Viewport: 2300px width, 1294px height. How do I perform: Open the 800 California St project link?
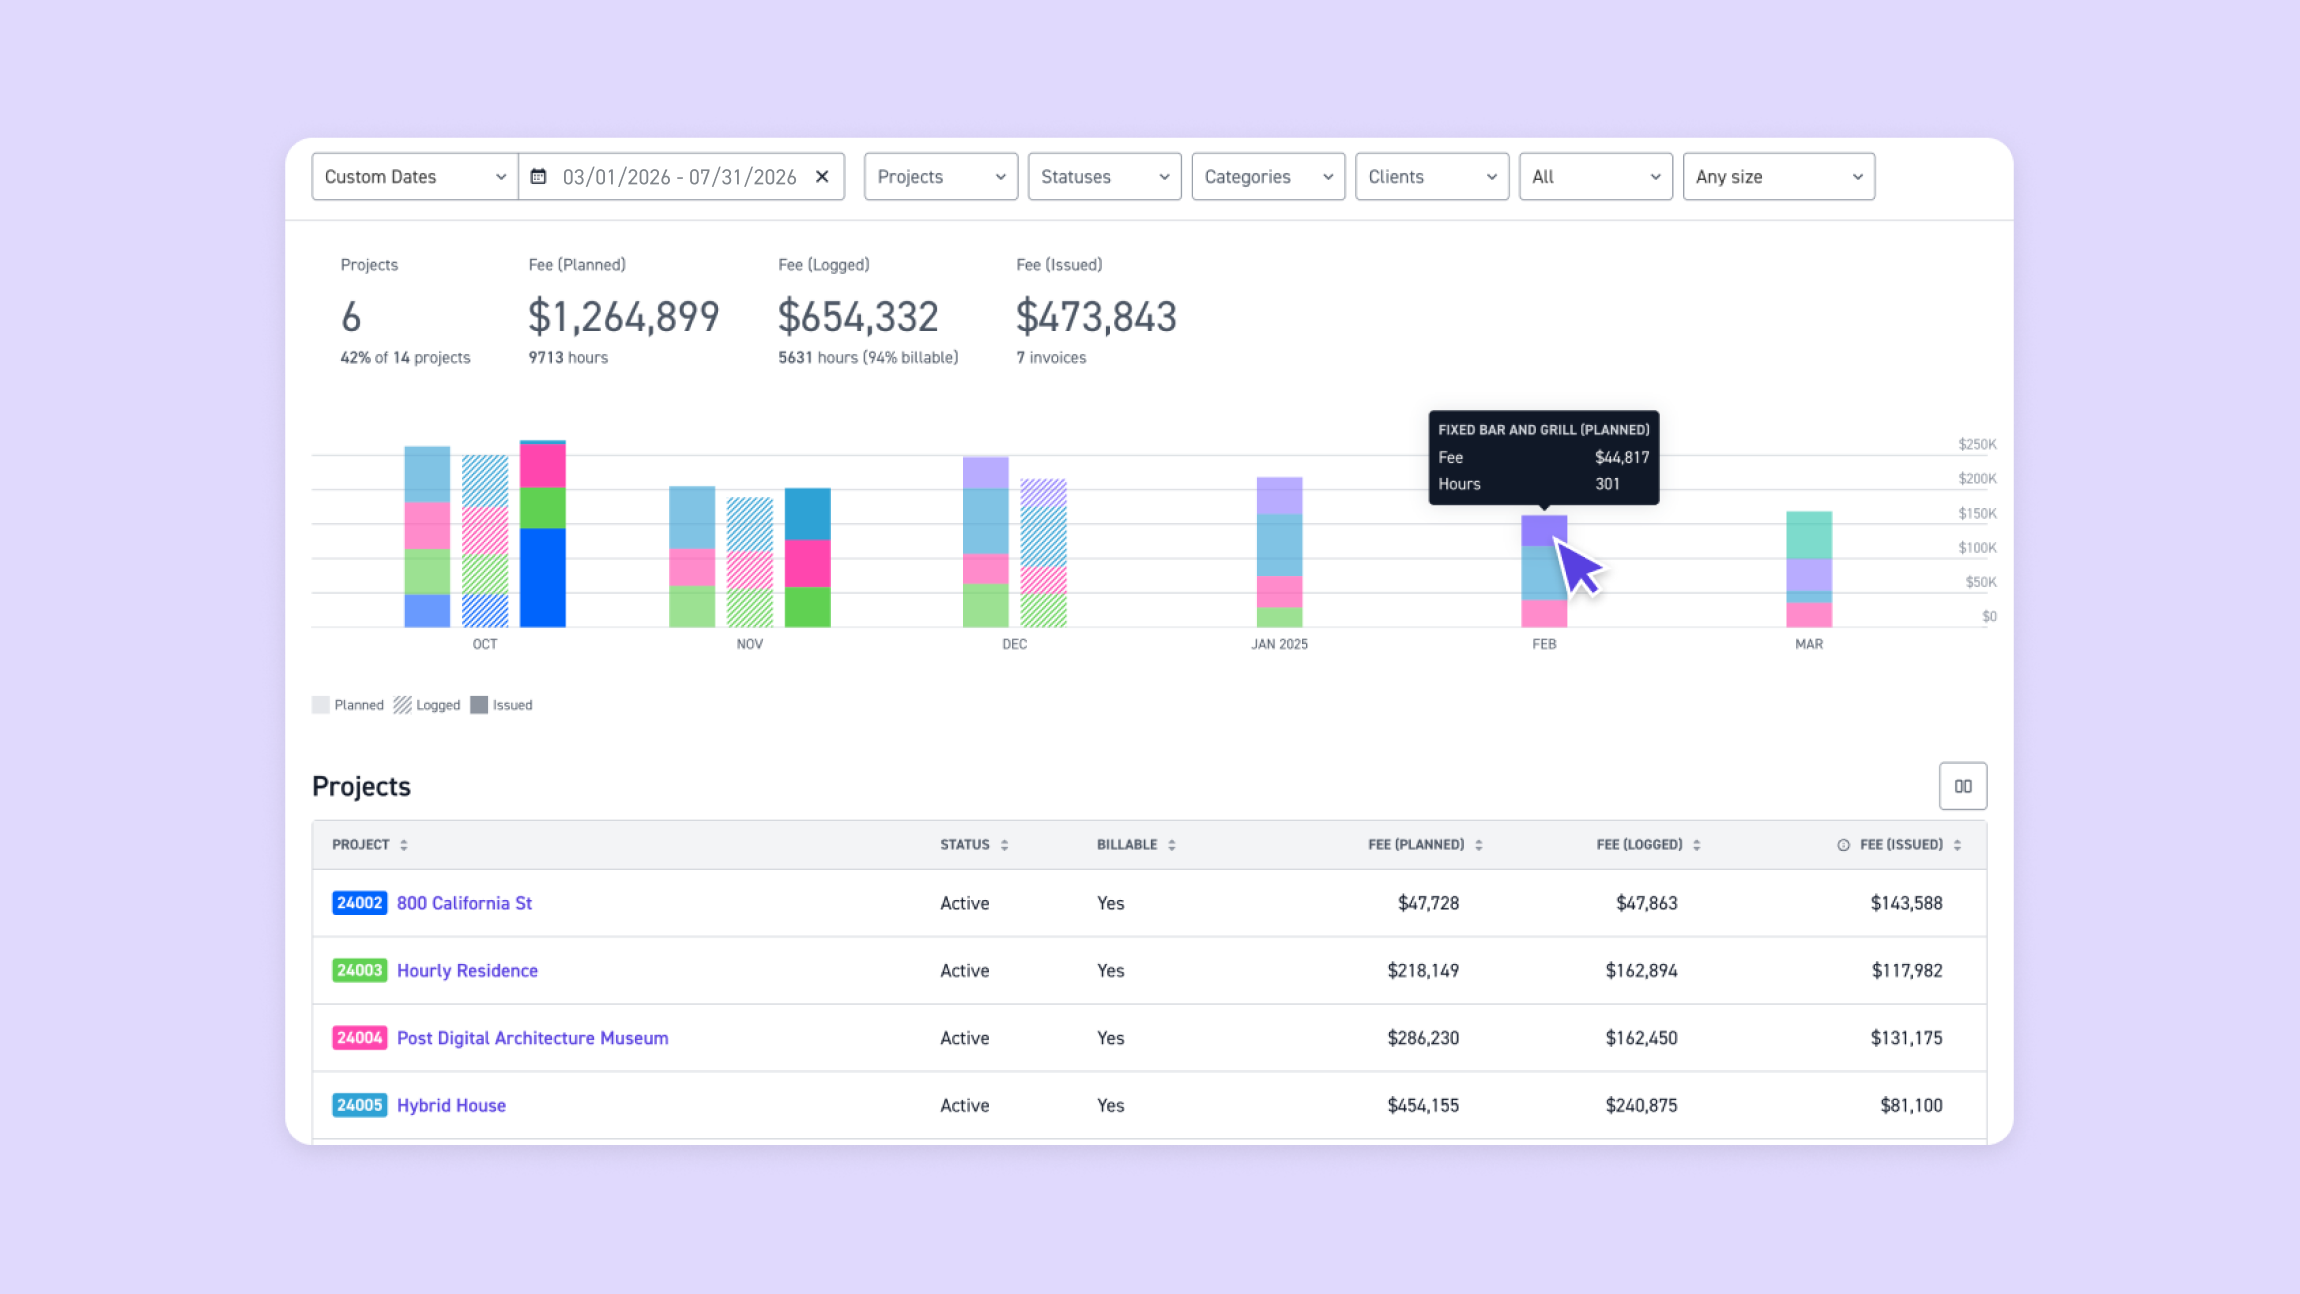tap(464, 903)
